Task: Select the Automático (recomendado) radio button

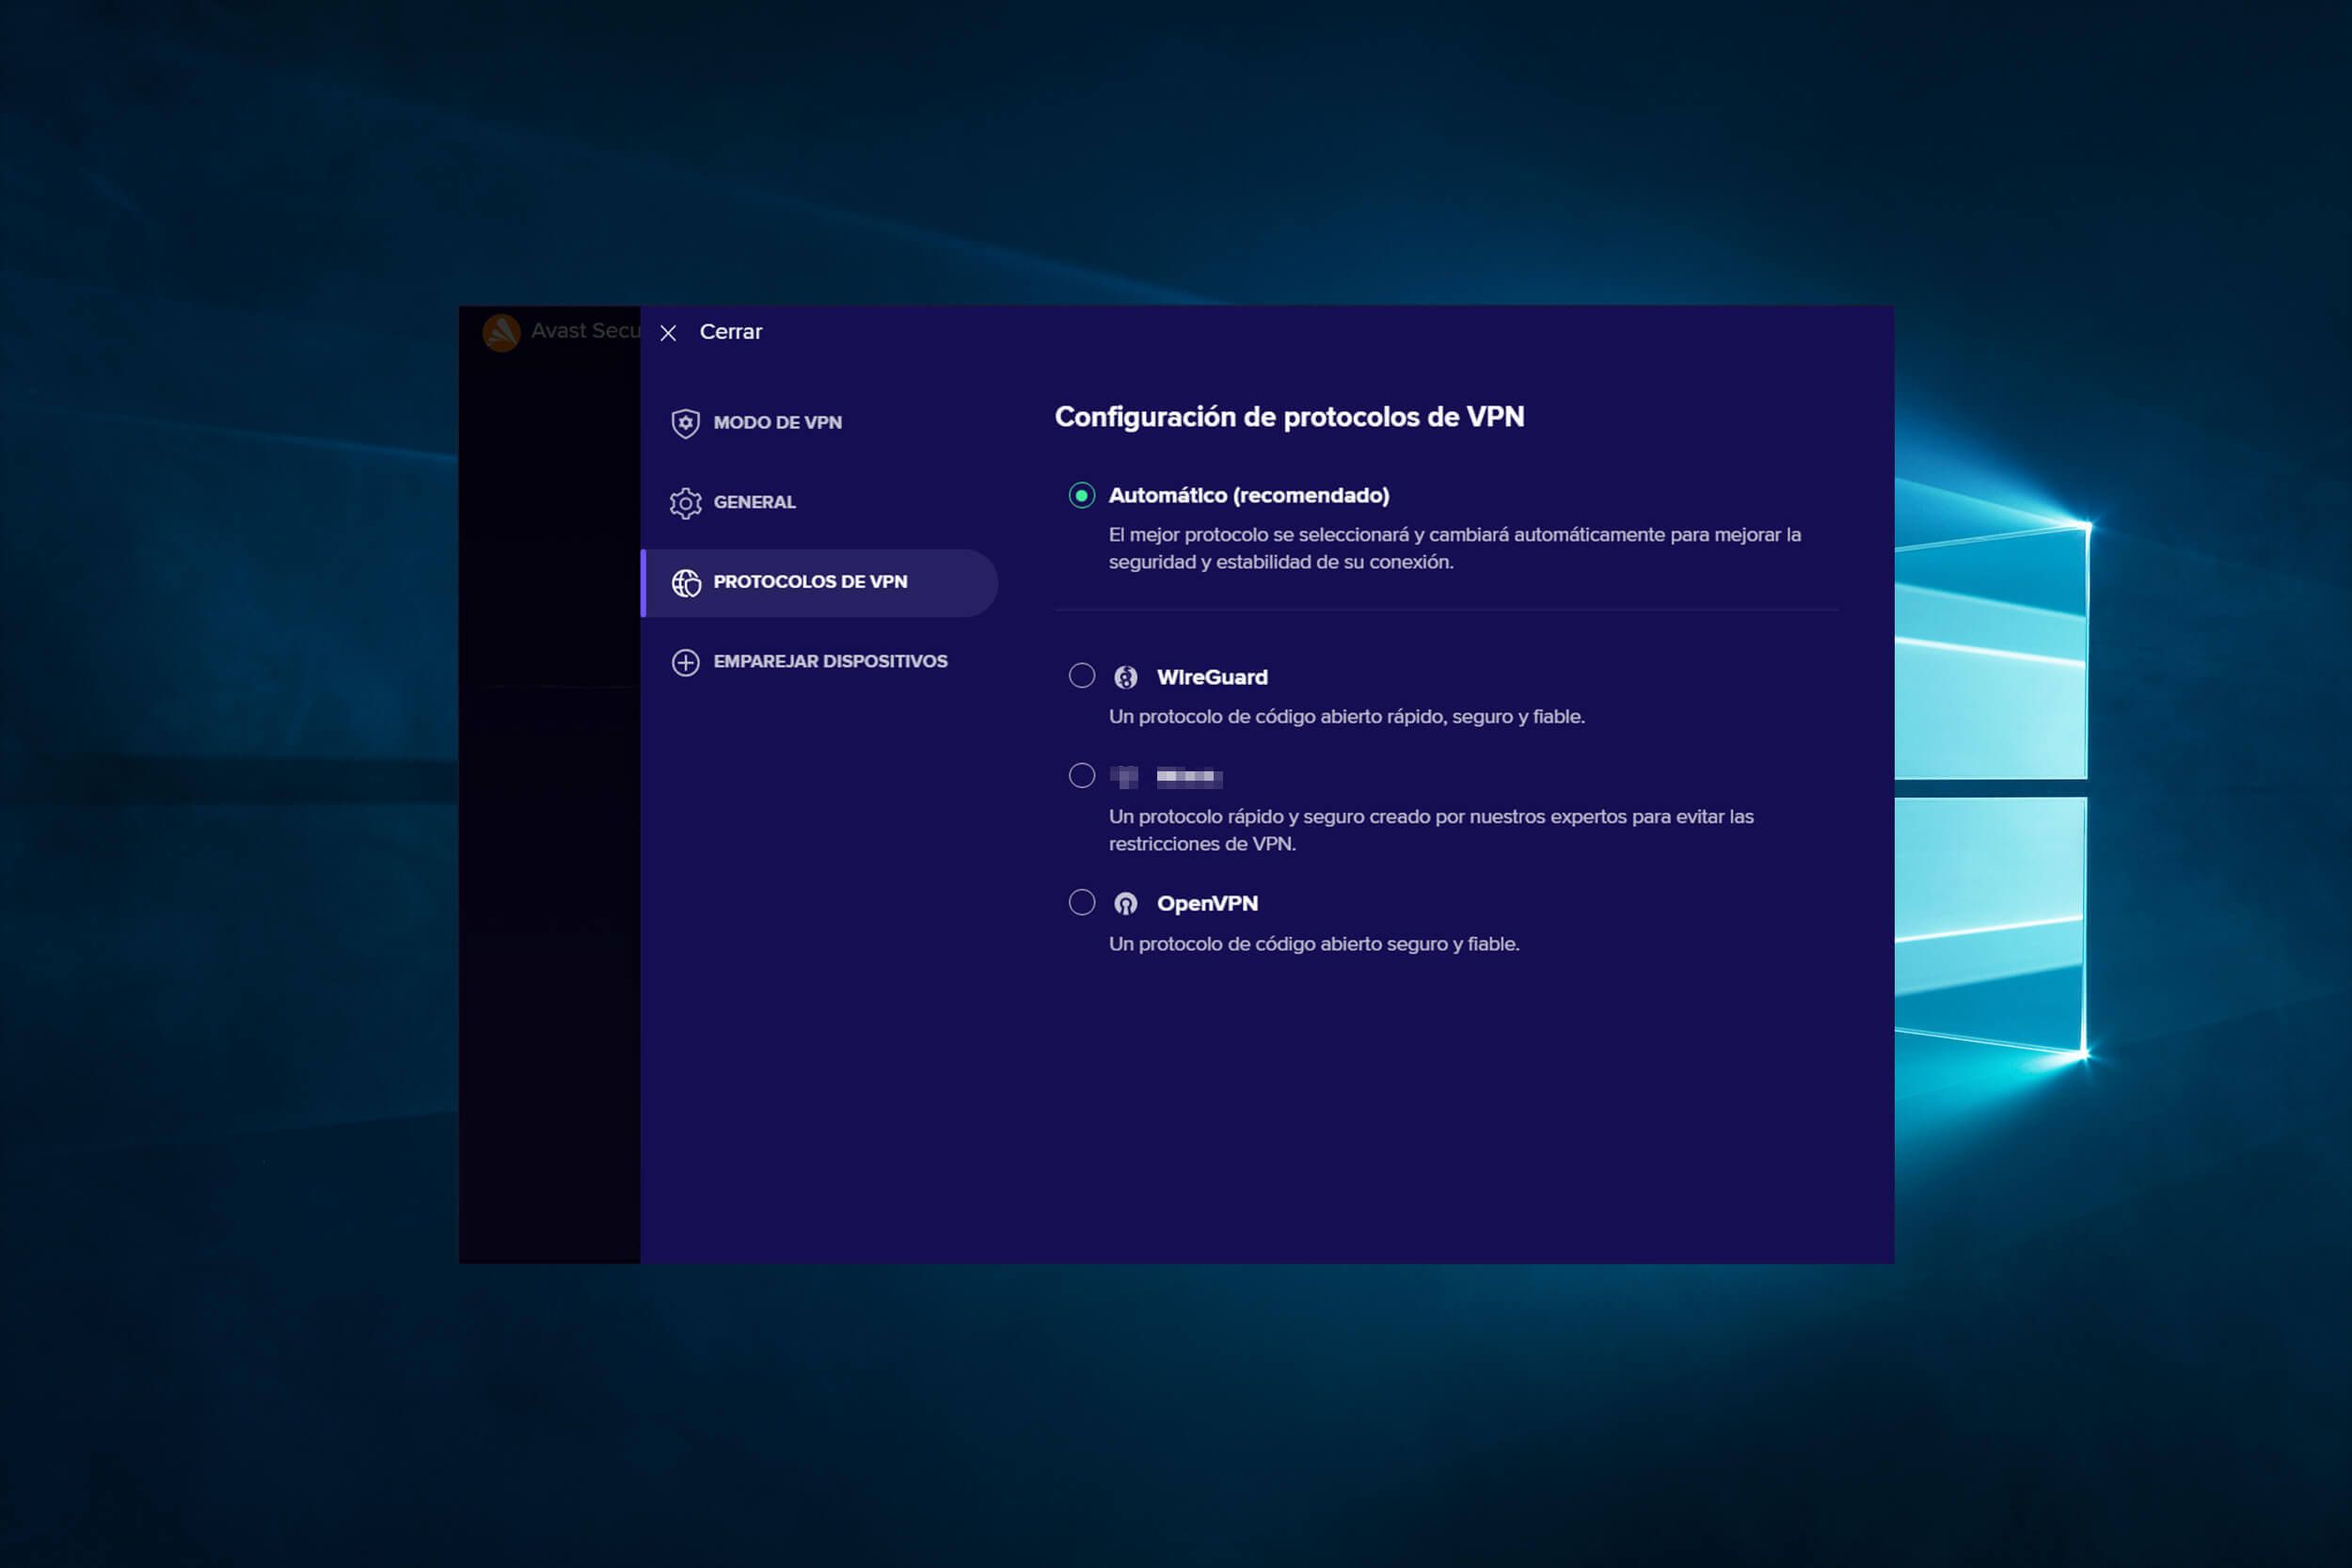Action: pos(1081,495)
